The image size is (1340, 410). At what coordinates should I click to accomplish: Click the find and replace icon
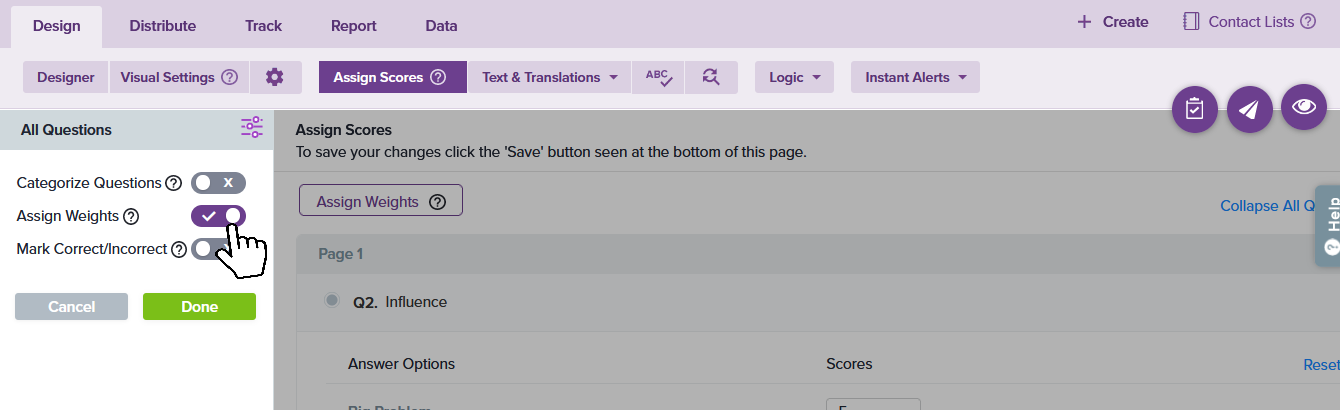pyautogui.click(x=711, y=77)
